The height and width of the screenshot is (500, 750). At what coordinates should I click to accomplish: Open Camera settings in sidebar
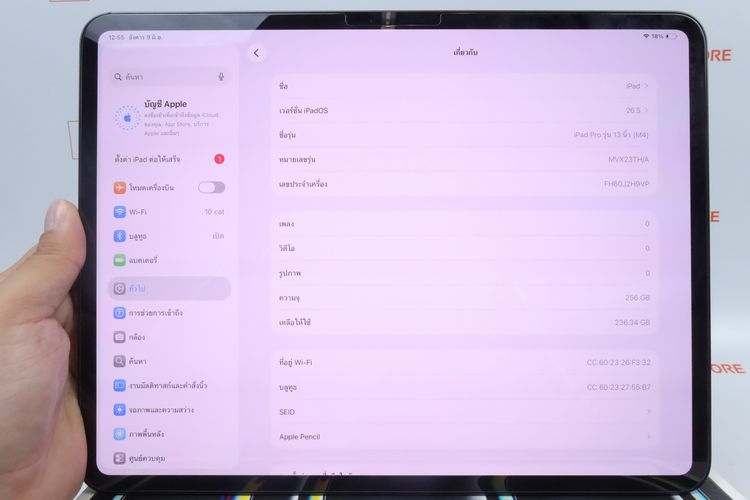click(x=169, y=337)
